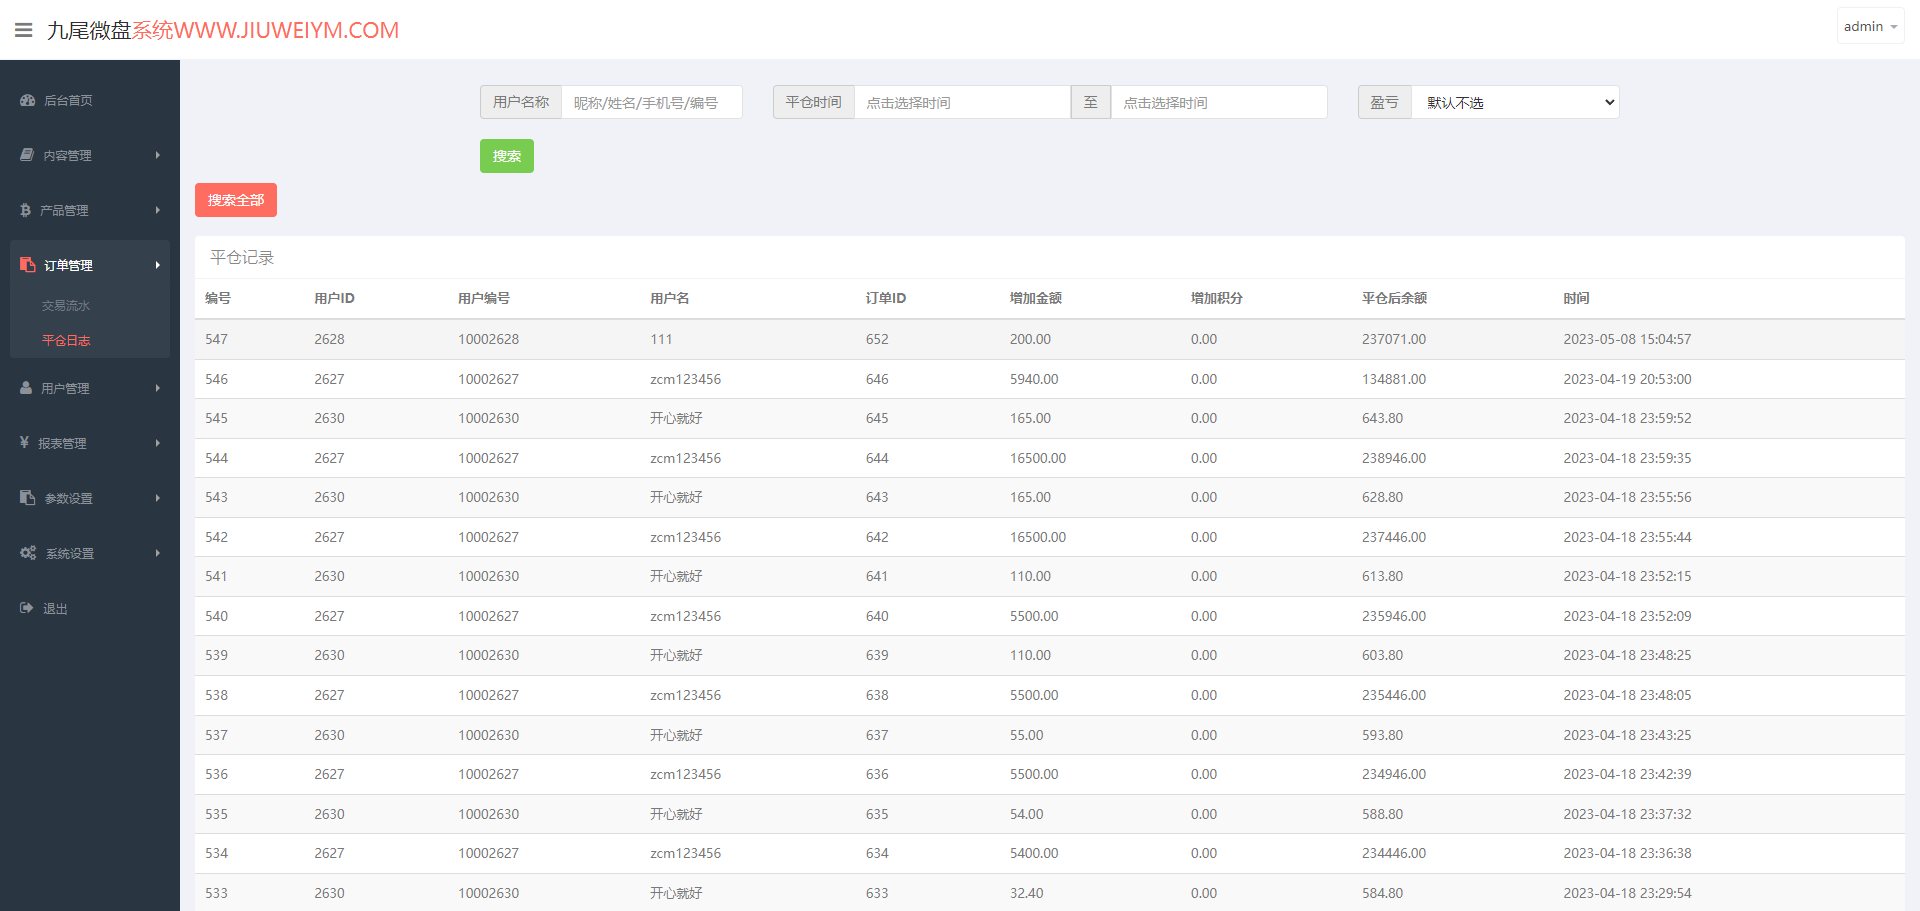Open the end date picker field after 至

click(x=1219, y=102)
